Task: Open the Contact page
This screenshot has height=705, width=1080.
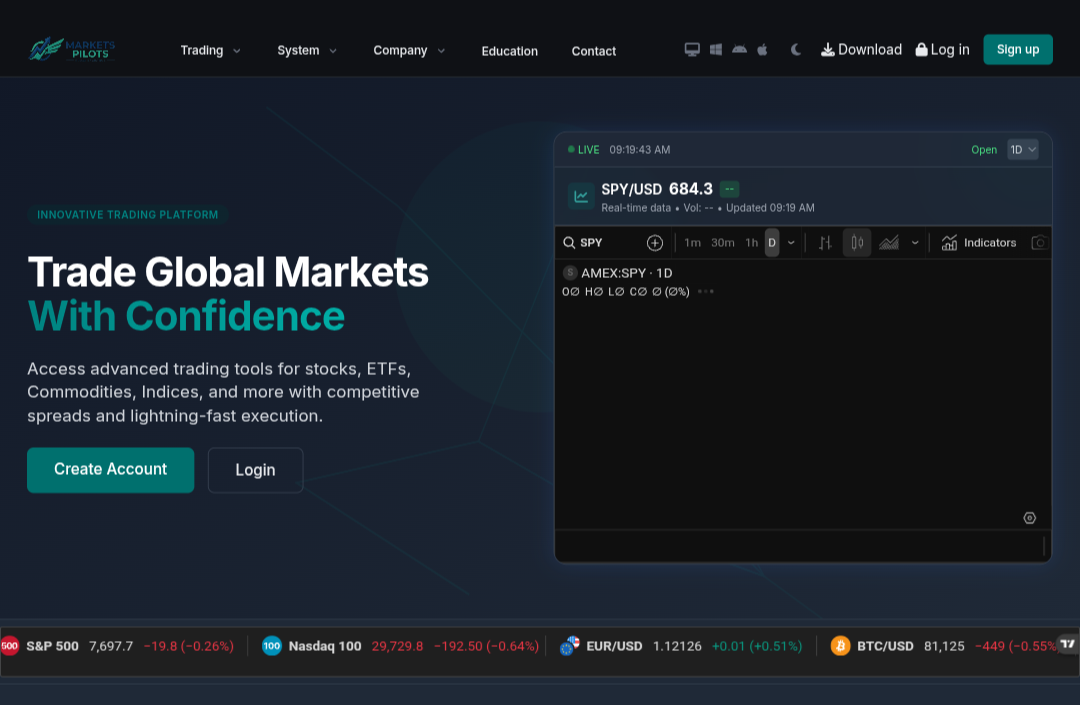Action: [594, 51]
